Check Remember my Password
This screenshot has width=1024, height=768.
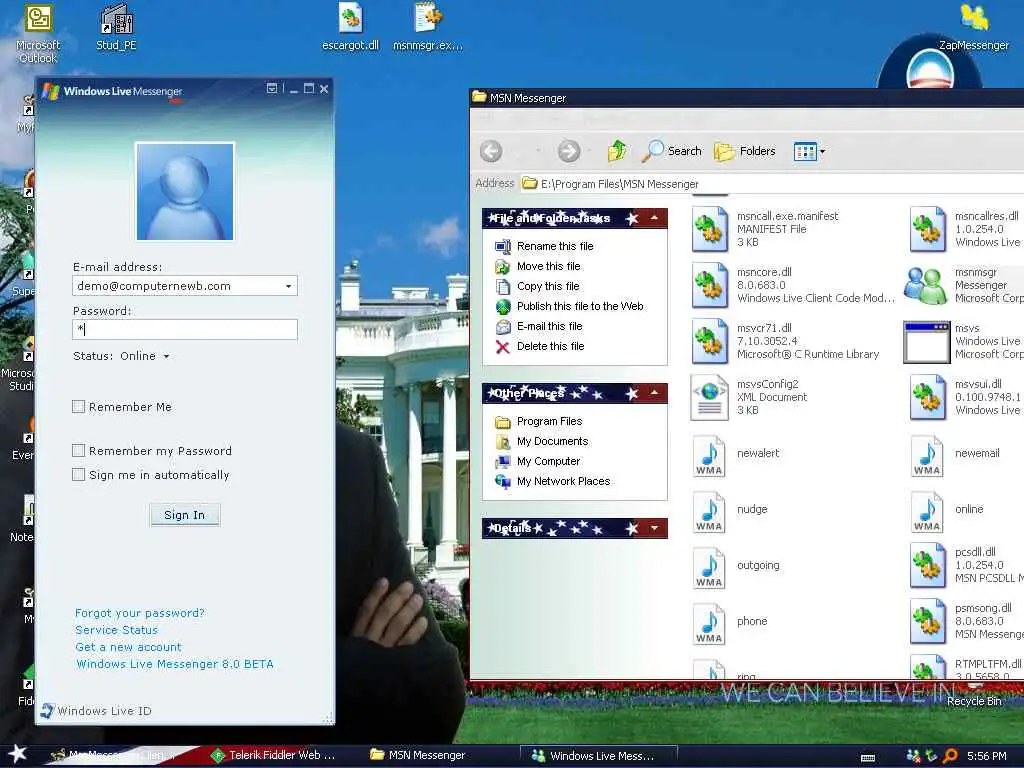[x=78, y=451]
